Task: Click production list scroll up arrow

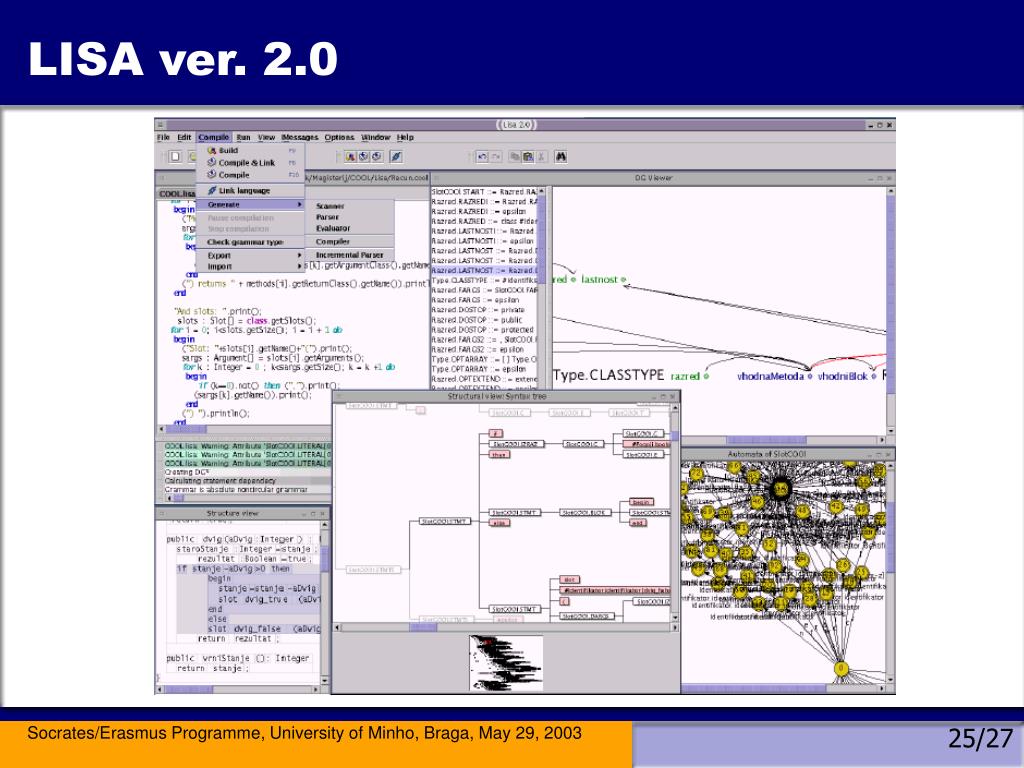Action: (541, 191)
